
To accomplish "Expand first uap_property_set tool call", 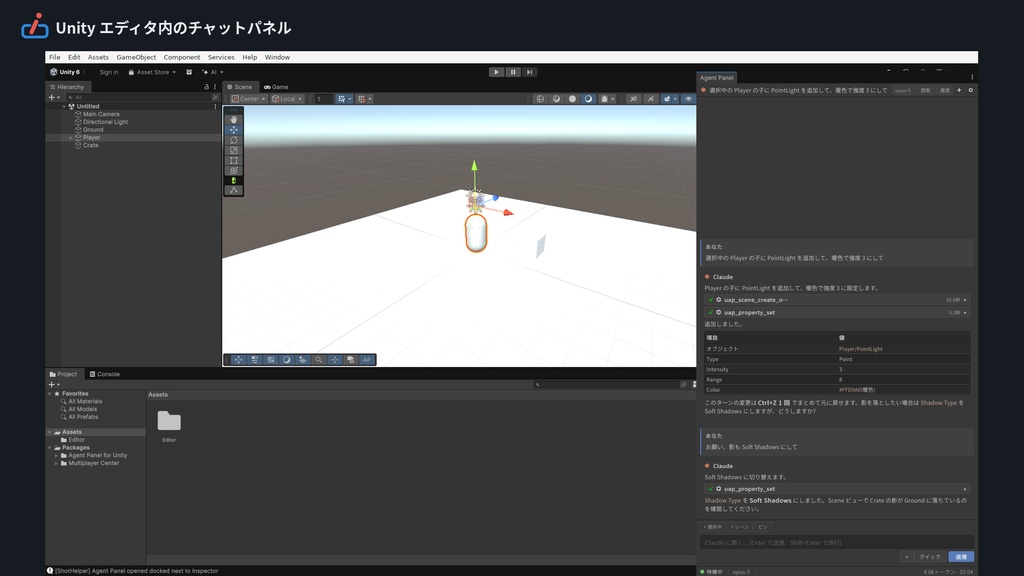I will coord(965,313).
